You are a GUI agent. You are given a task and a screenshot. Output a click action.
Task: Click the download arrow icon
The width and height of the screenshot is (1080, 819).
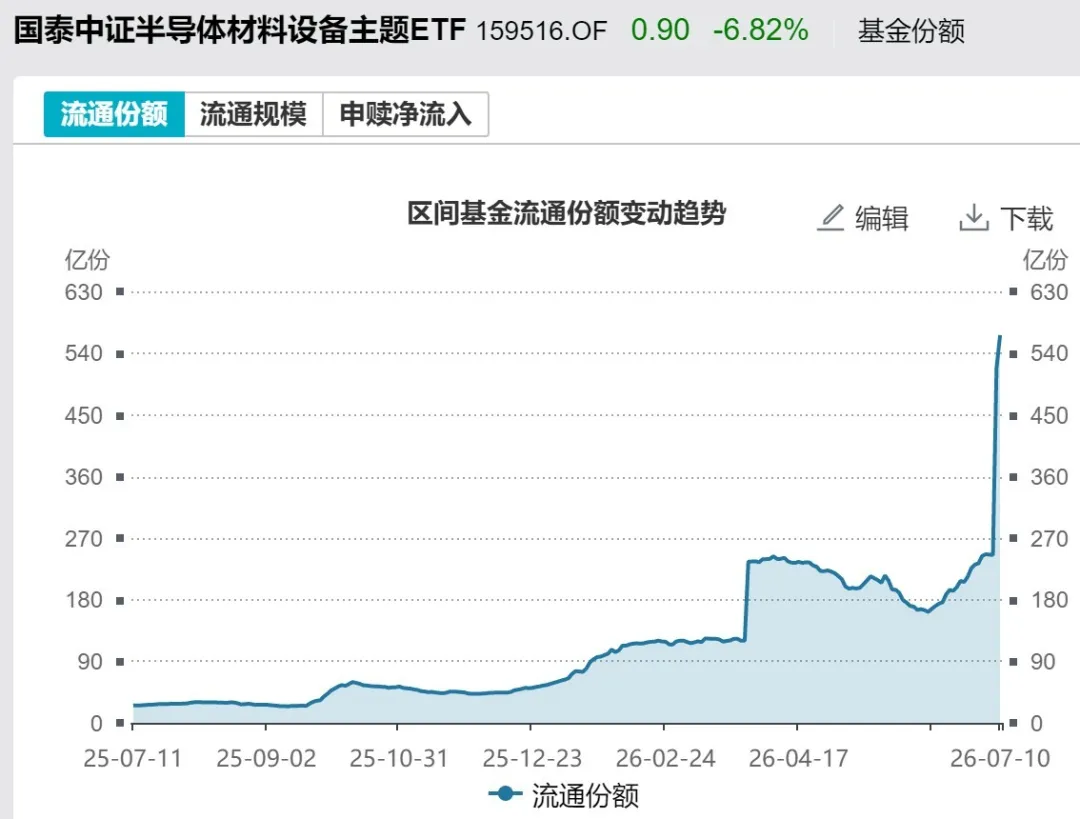pos(974,218)
